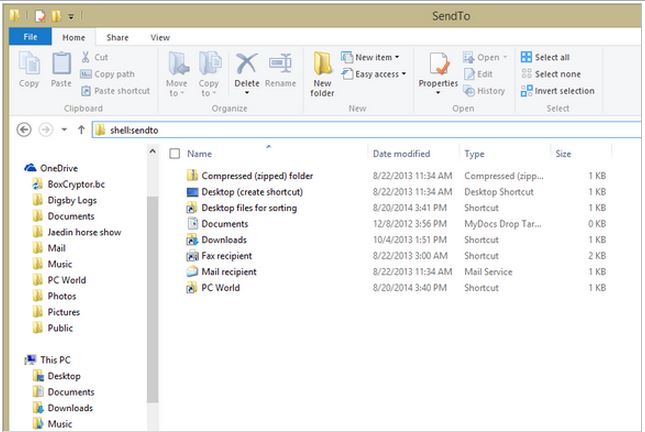This screenshot has height=432, width=645.
Task: Click the Back navigation arrow
Action: pos(24,130)
